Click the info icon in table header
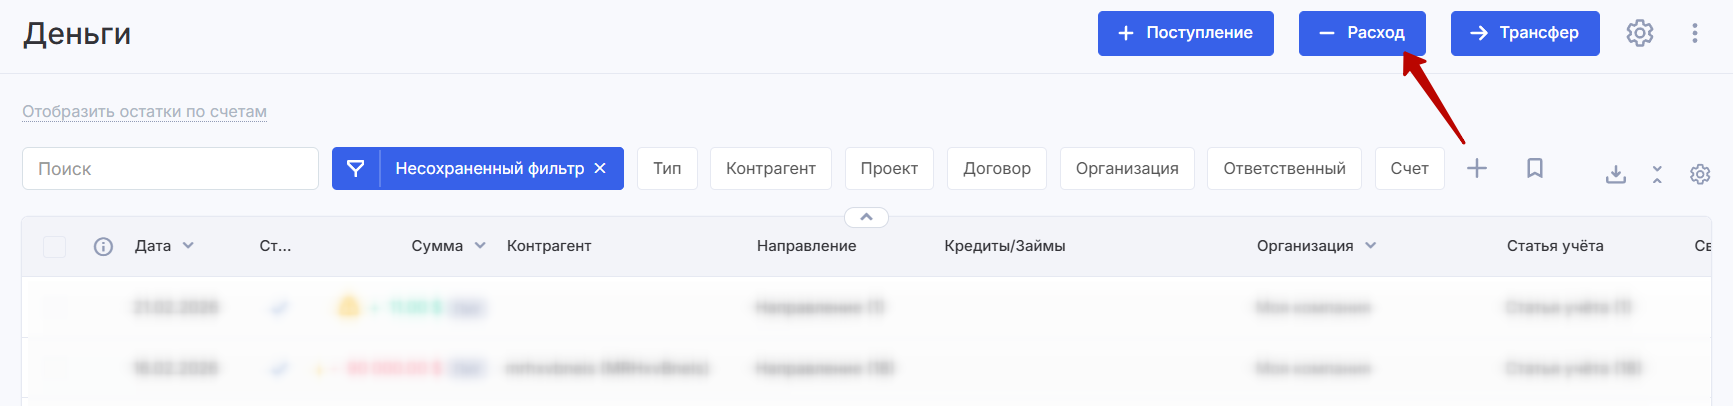 click(x=103, y=246)
